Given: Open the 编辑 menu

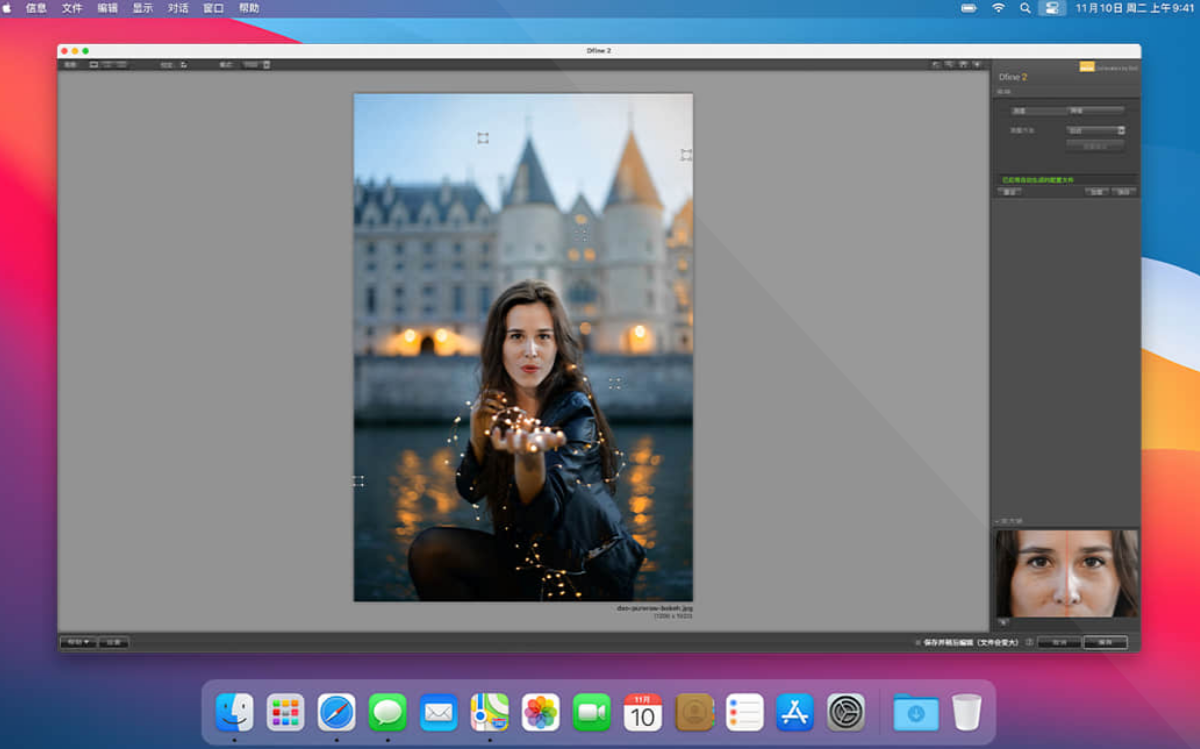Looking at the screenshot, I should pyautogui.click(x=107, y=7).
